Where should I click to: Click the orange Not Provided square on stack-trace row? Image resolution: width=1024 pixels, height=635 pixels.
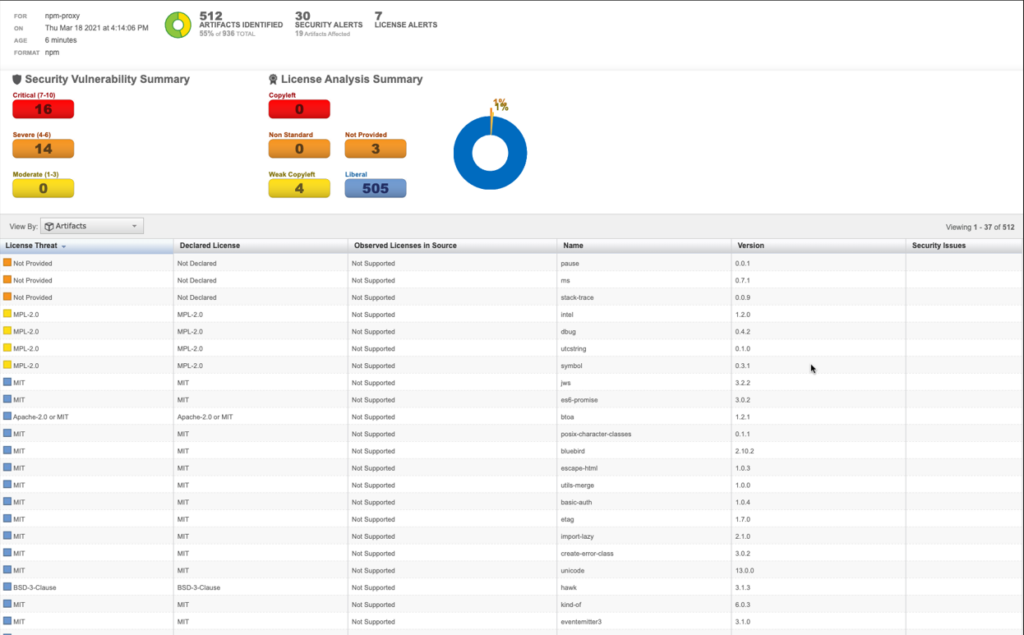pos(10,297)
